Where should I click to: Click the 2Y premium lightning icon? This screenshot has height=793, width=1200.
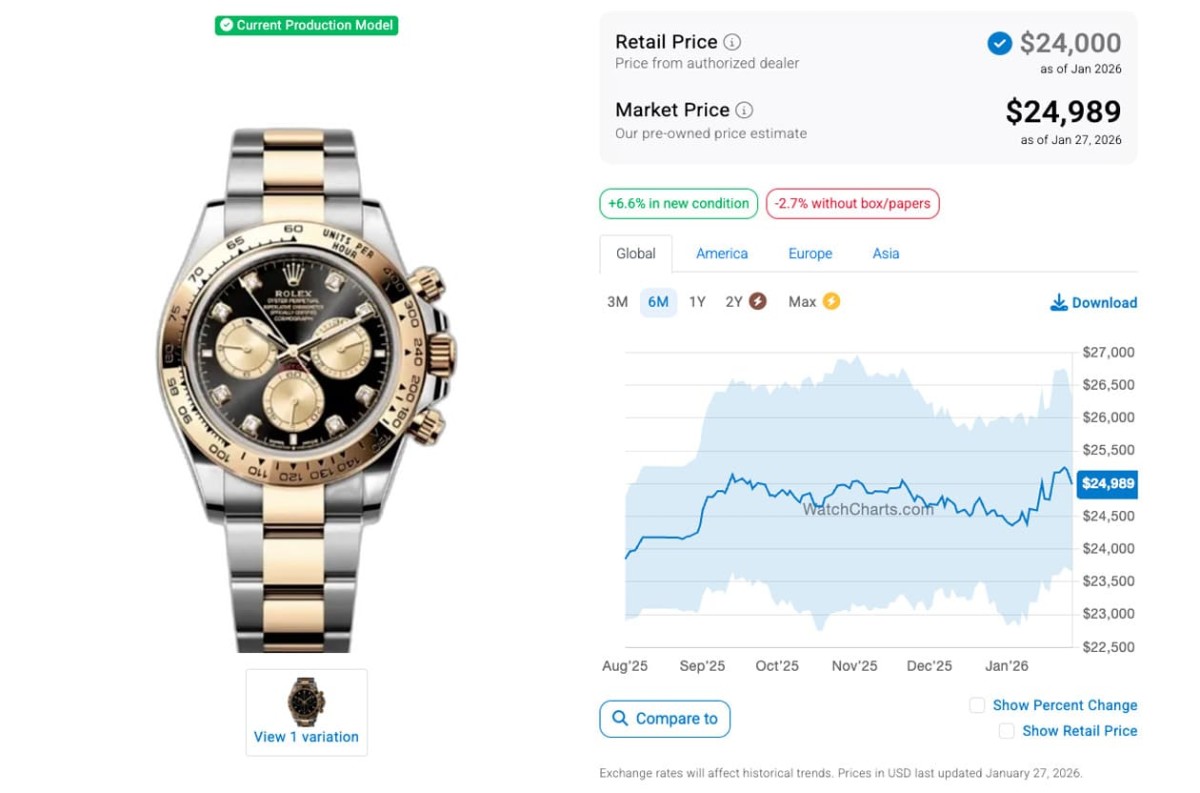758,301
